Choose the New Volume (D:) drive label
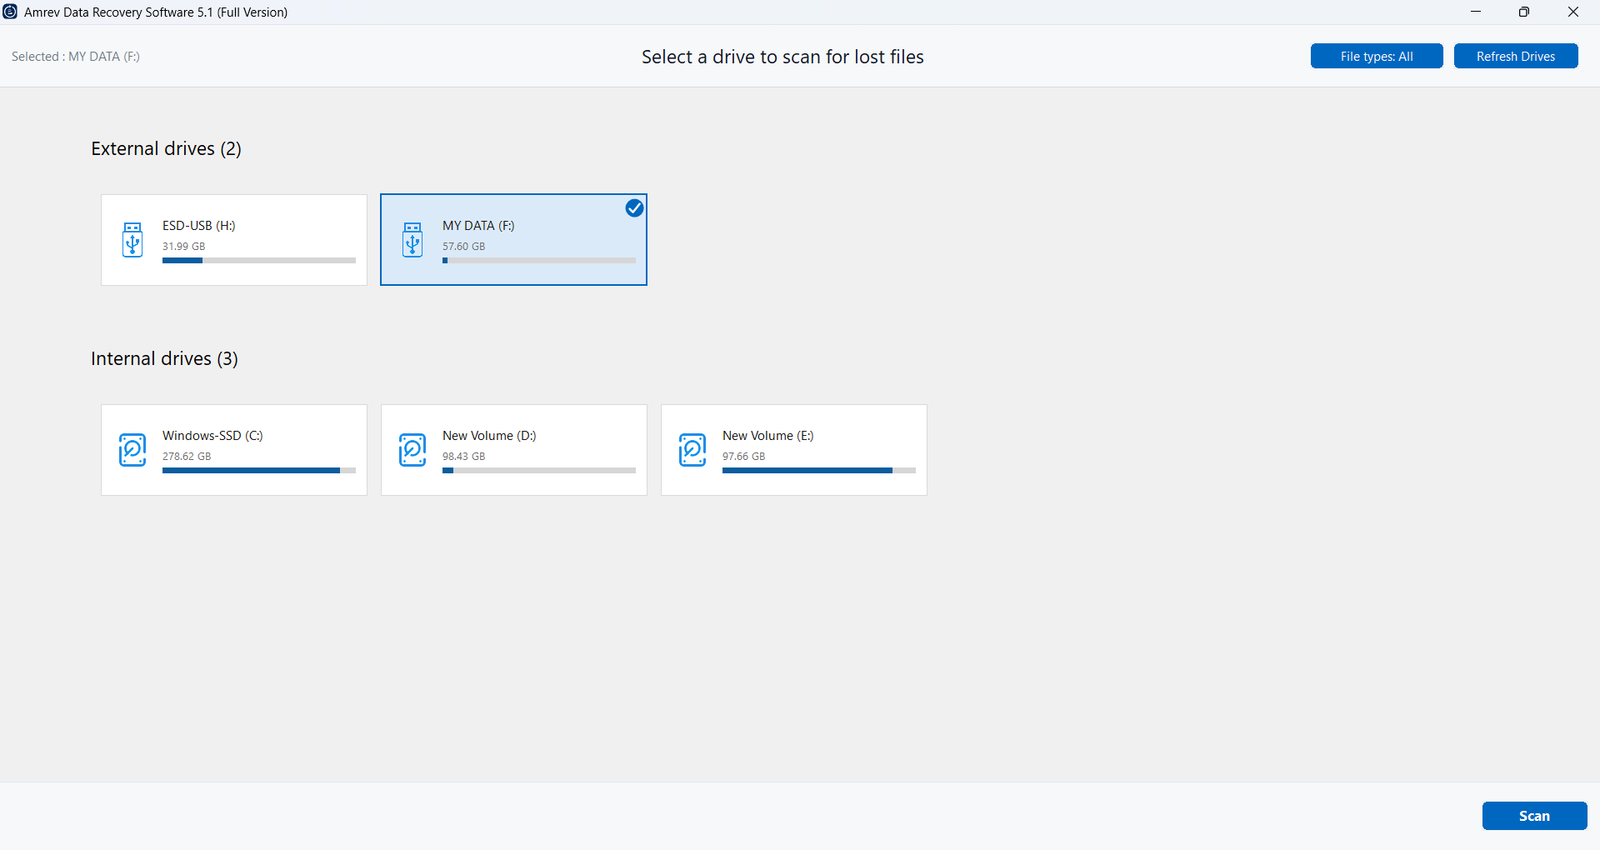The image size is (1600, 850). tap(489, 436)
